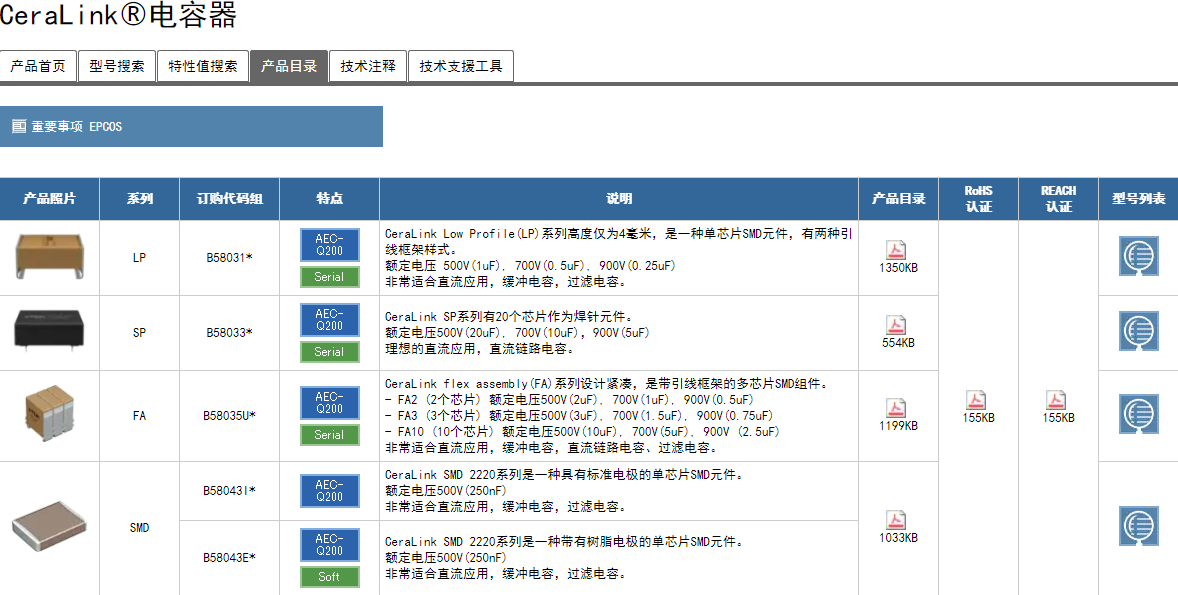Open the RoHS certification PDF icon
This screenshot has width=1178, height=595.
[x=978, y=400]
